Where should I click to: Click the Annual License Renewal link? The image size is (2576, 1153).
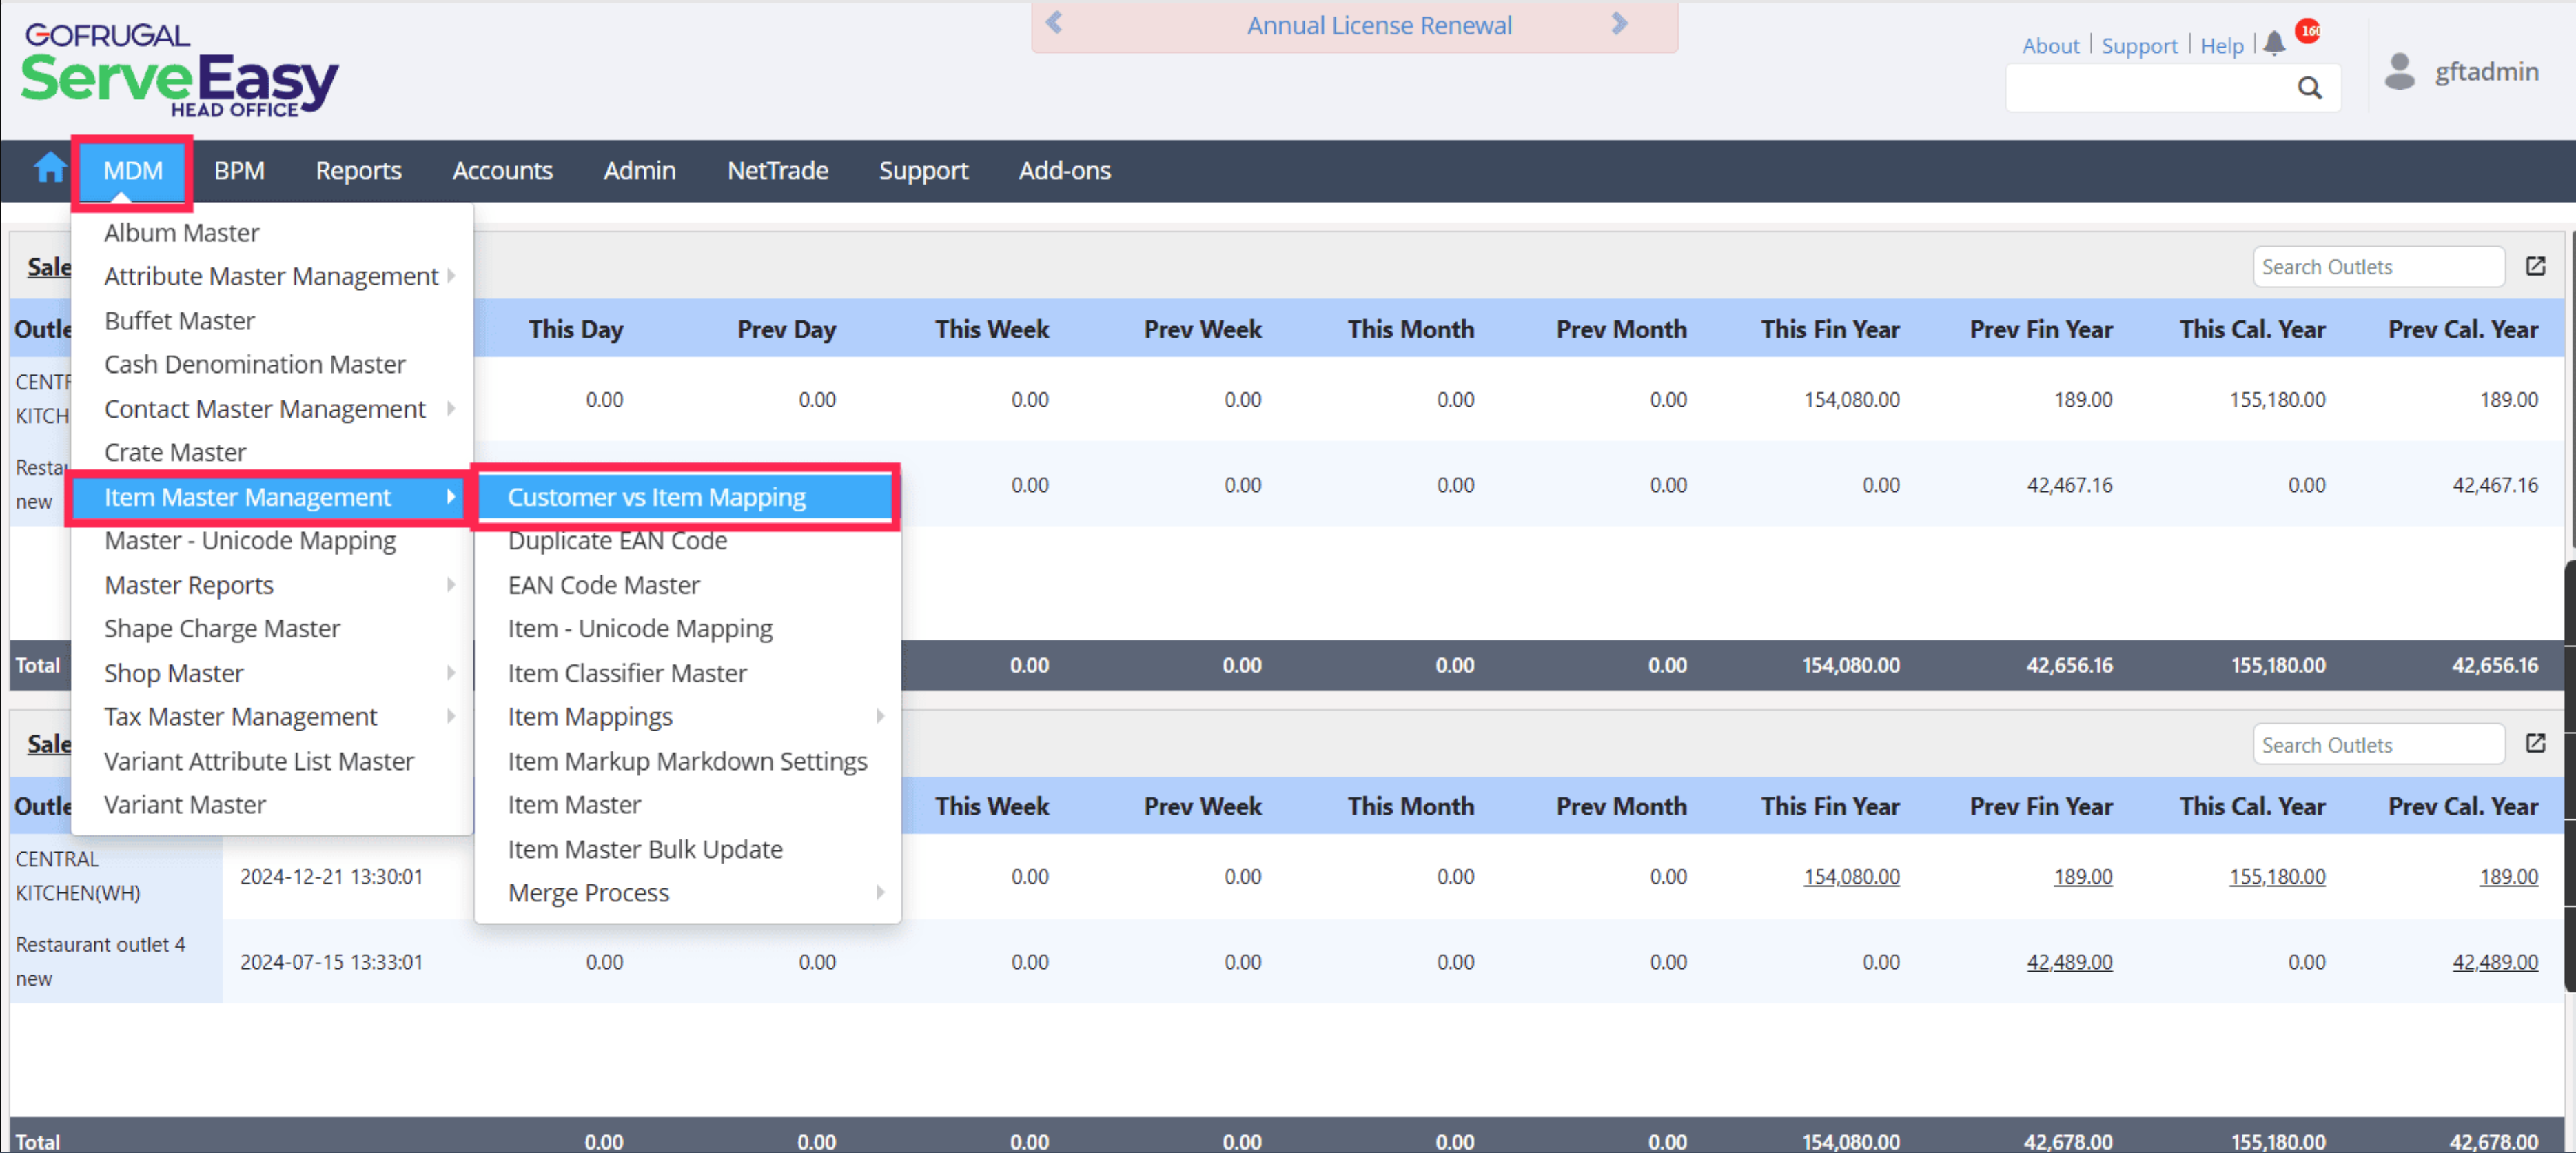(1379, 25)
